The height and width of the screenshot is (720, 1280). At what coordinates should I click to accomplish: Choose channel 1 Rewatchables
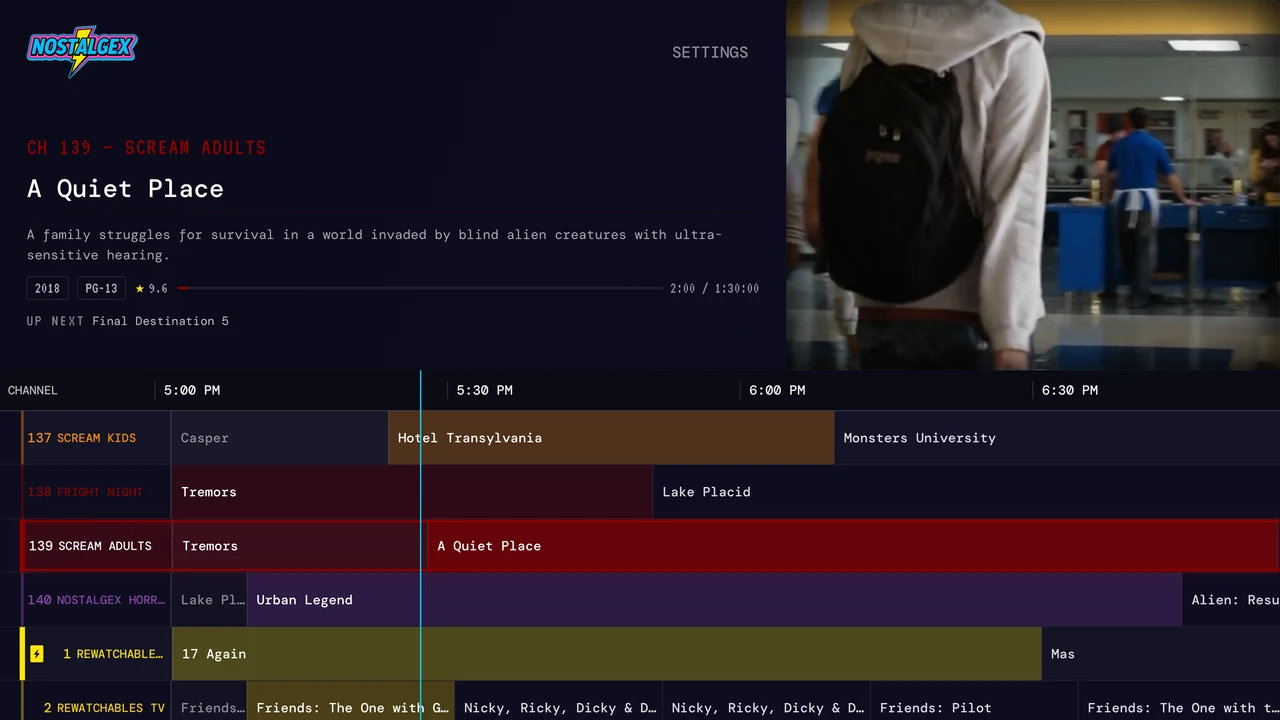pos(96,654)
